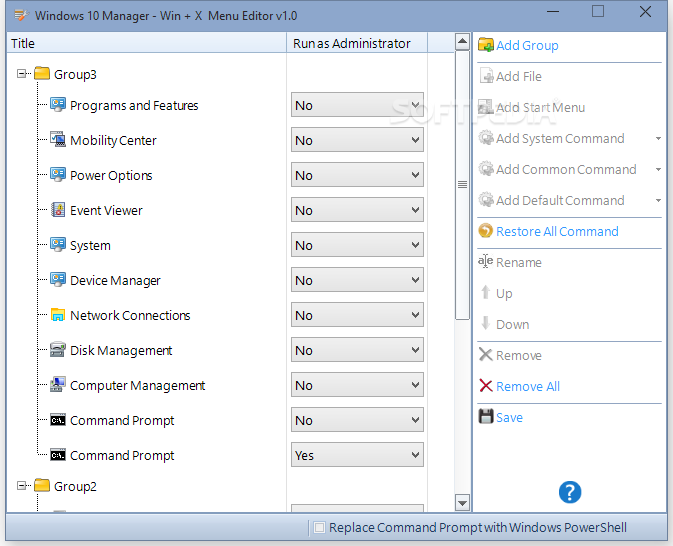Click the Up arrow icon
Viewport: 673px width, 546px height.
pos(485,292)
